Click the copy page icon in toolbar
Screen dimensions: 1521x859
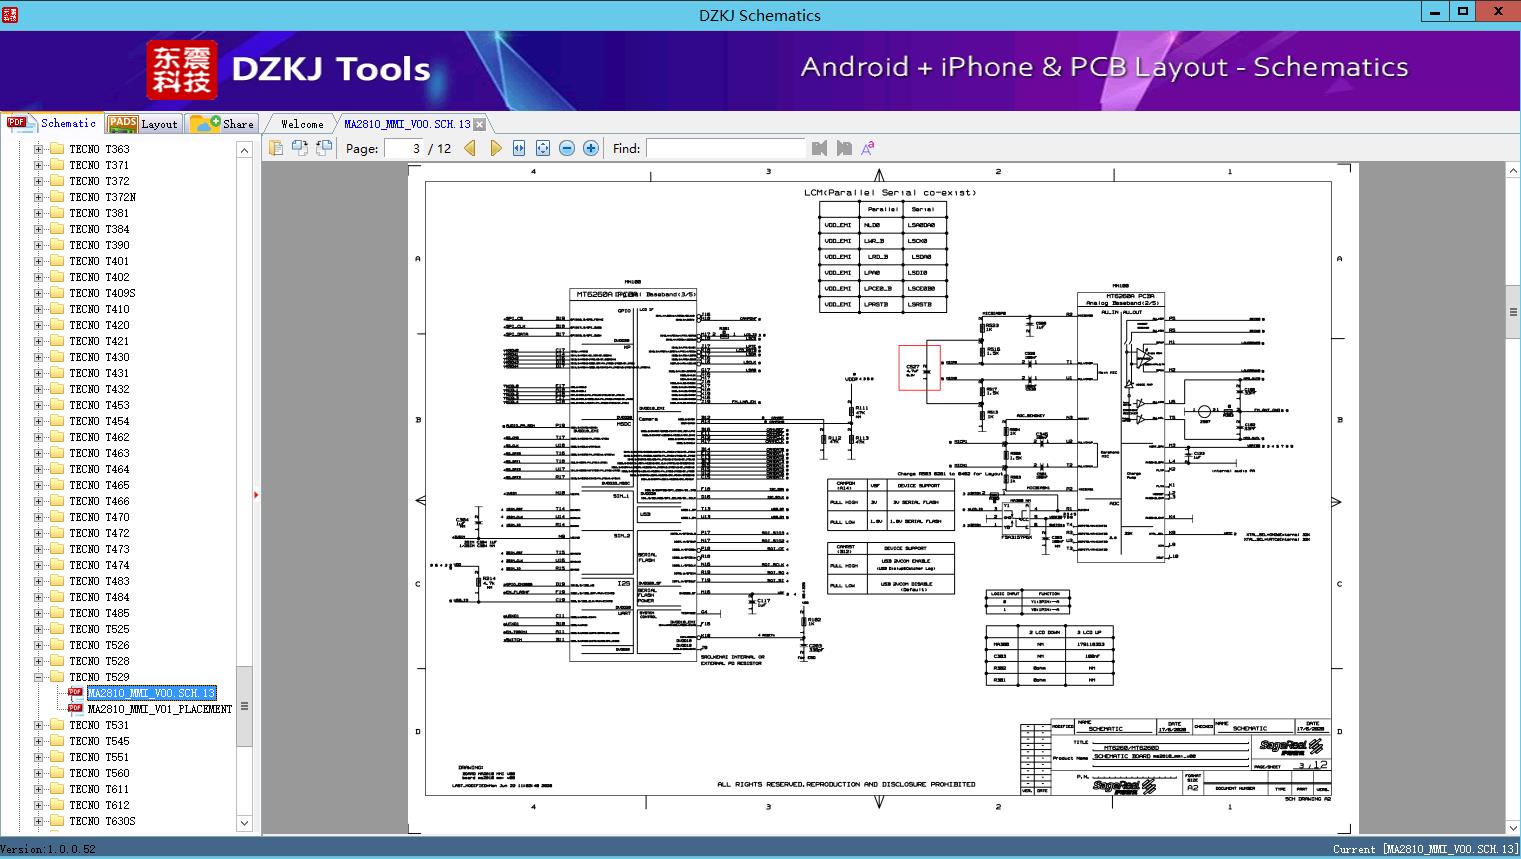click(x=275, y=148)
